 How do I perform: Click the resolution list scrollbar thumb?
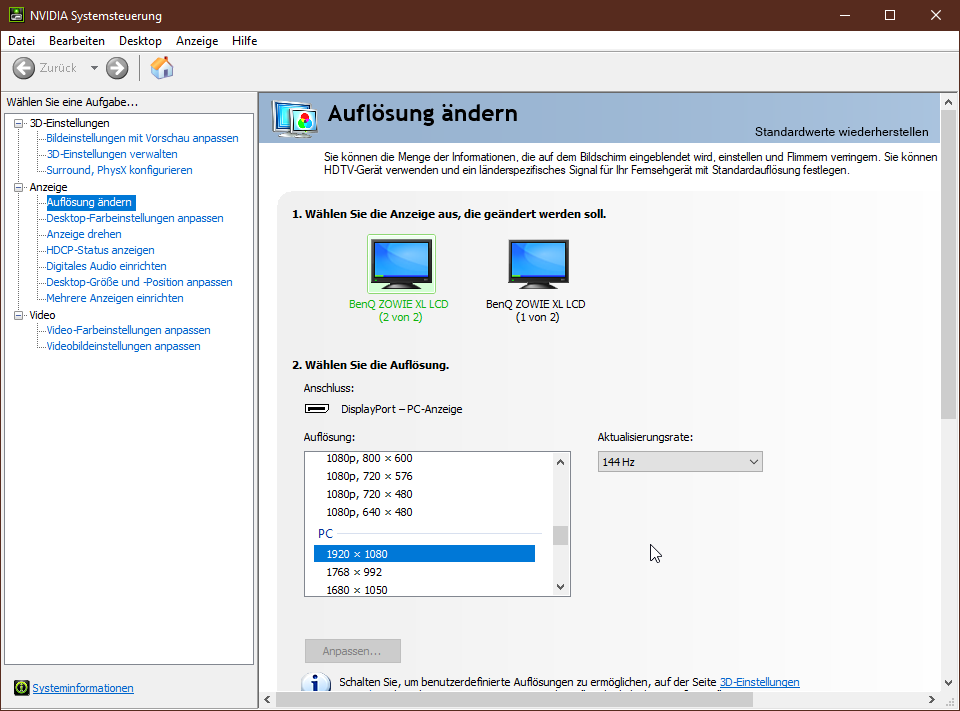560,535
